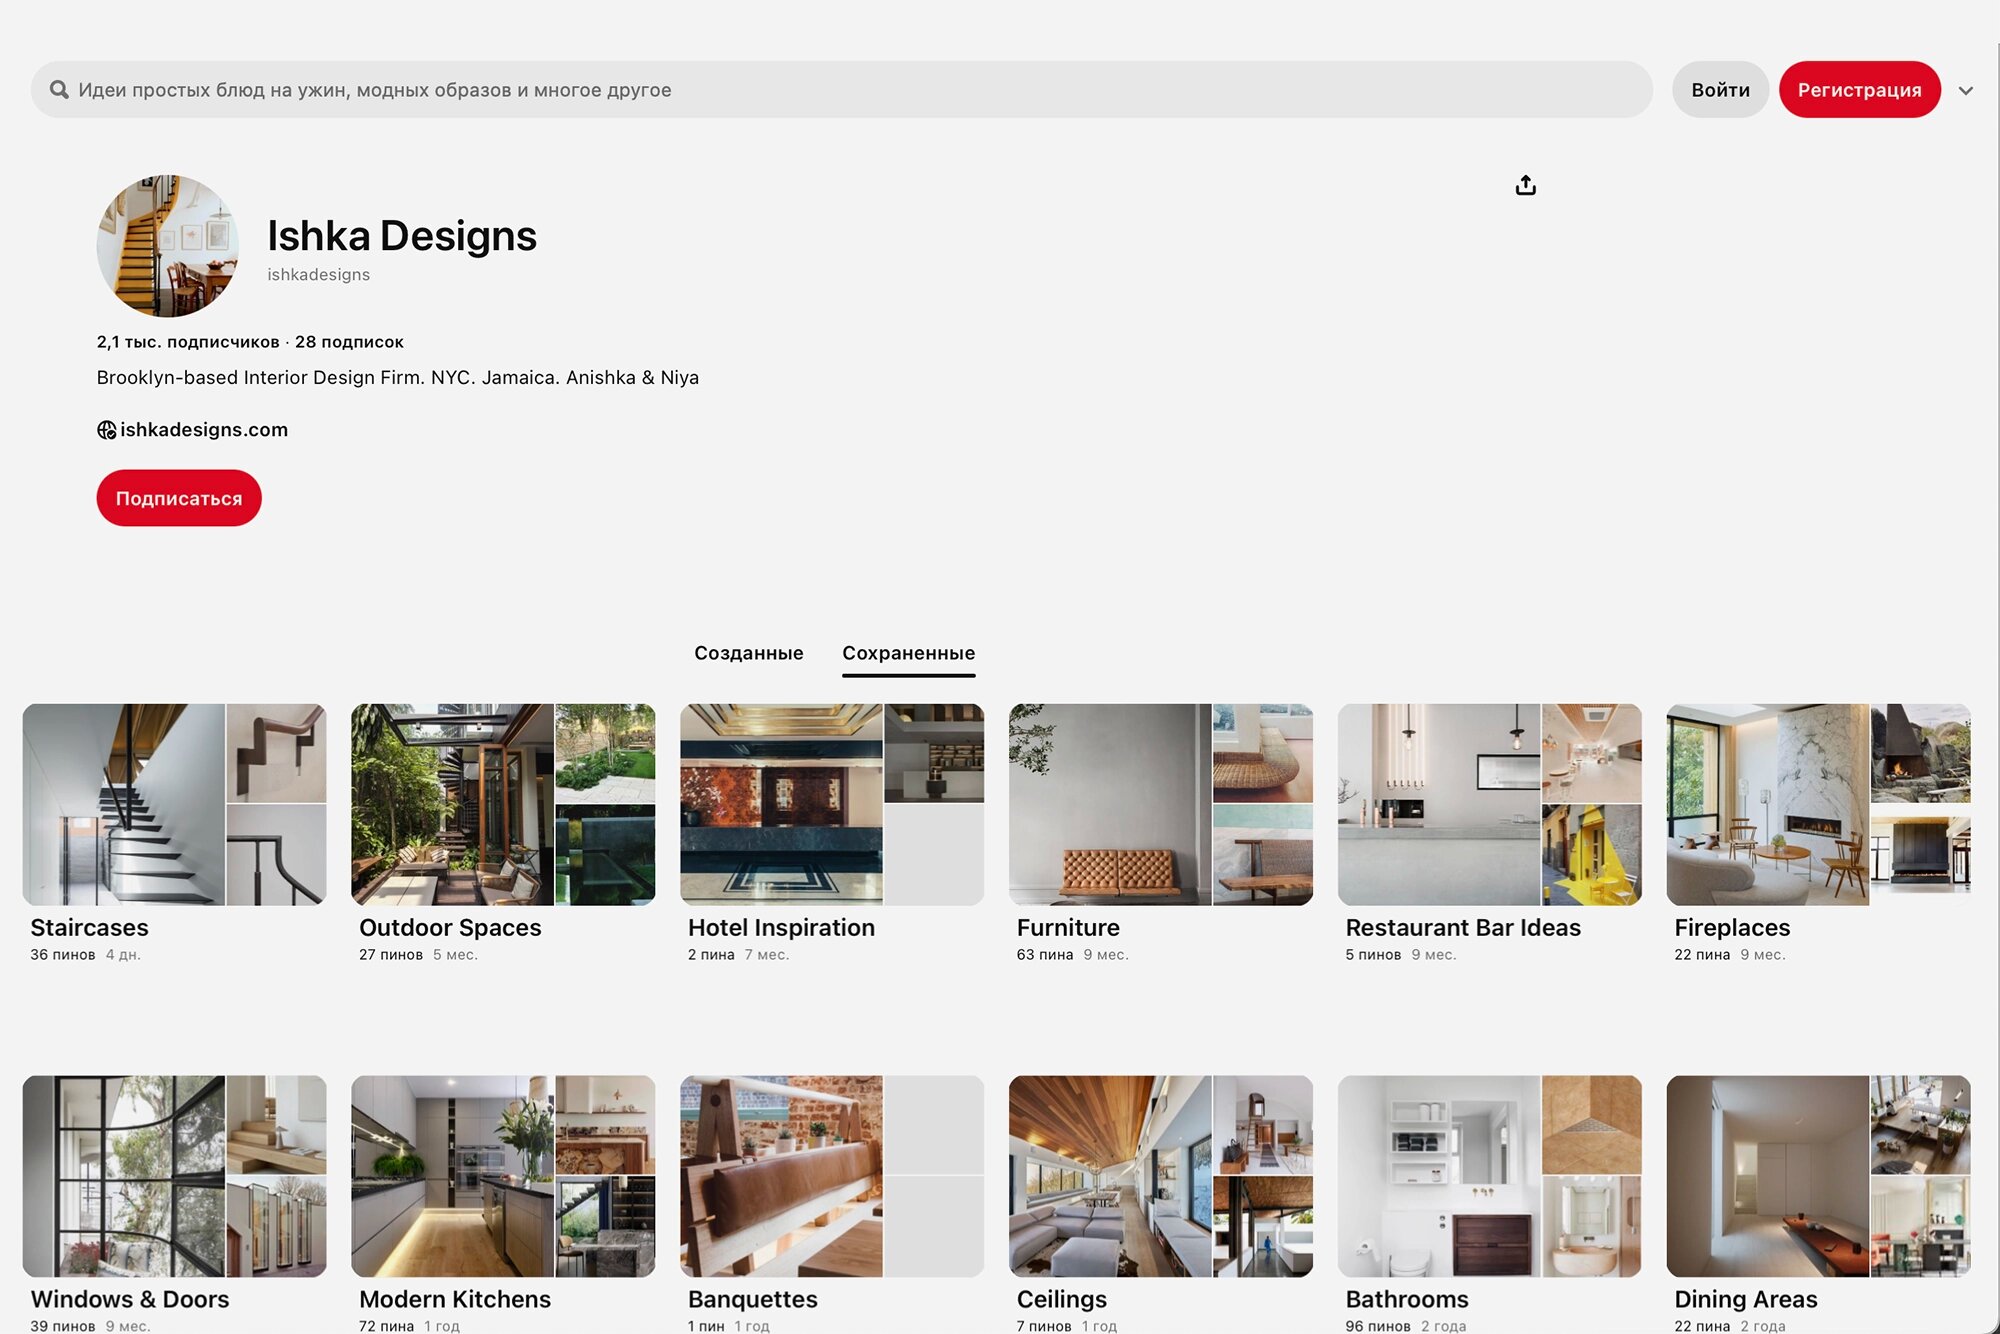Open the Hotel Inspiration board
Viewport: 2000px width, 1334px height.
click(x=831, y=805)
